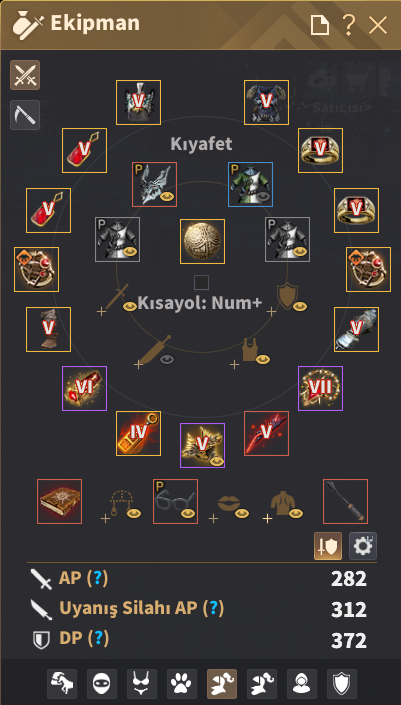This screenshot has width=401, height=705.
Task: Toggle visibility eye on glasses slot
Action: (x=189, y=514)
